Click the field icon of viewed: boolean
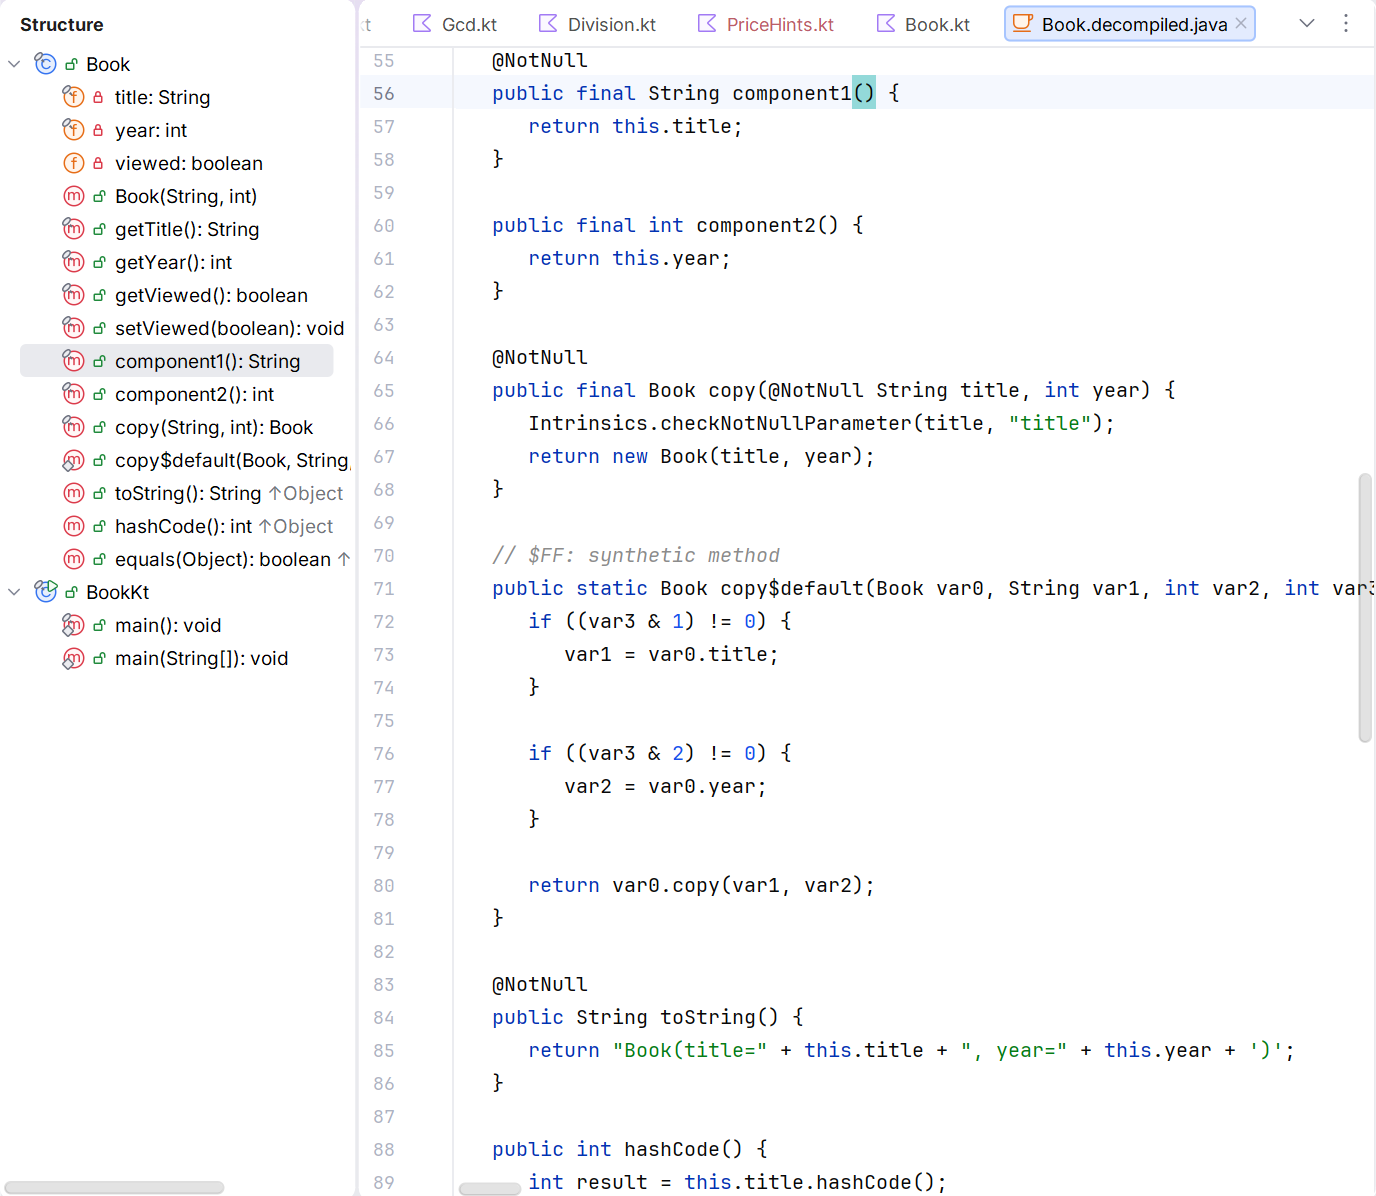 point(73,163)
